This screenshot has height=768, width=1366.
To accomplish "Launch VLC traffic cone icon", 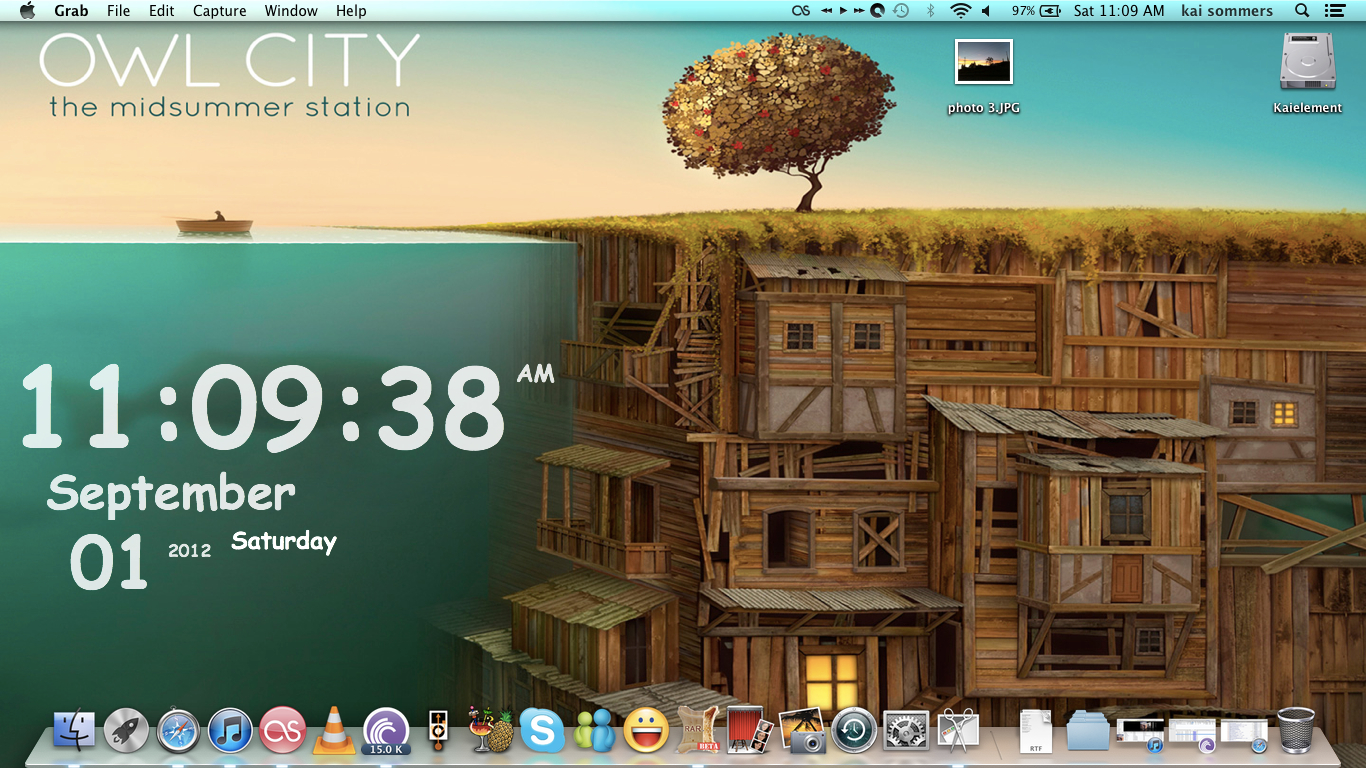I will click(x=334, y=730).
